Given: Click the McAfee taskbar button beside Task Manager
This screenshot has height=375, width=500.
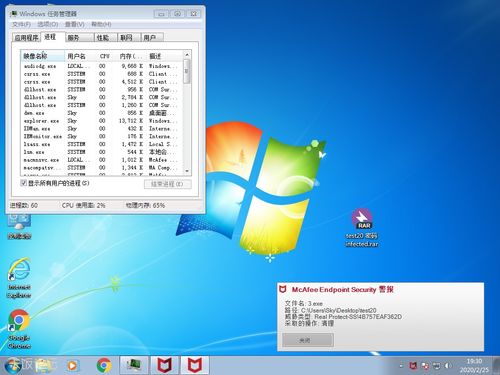Looking at the screenshot, I should pyautogui.click(x=164, y=365).
